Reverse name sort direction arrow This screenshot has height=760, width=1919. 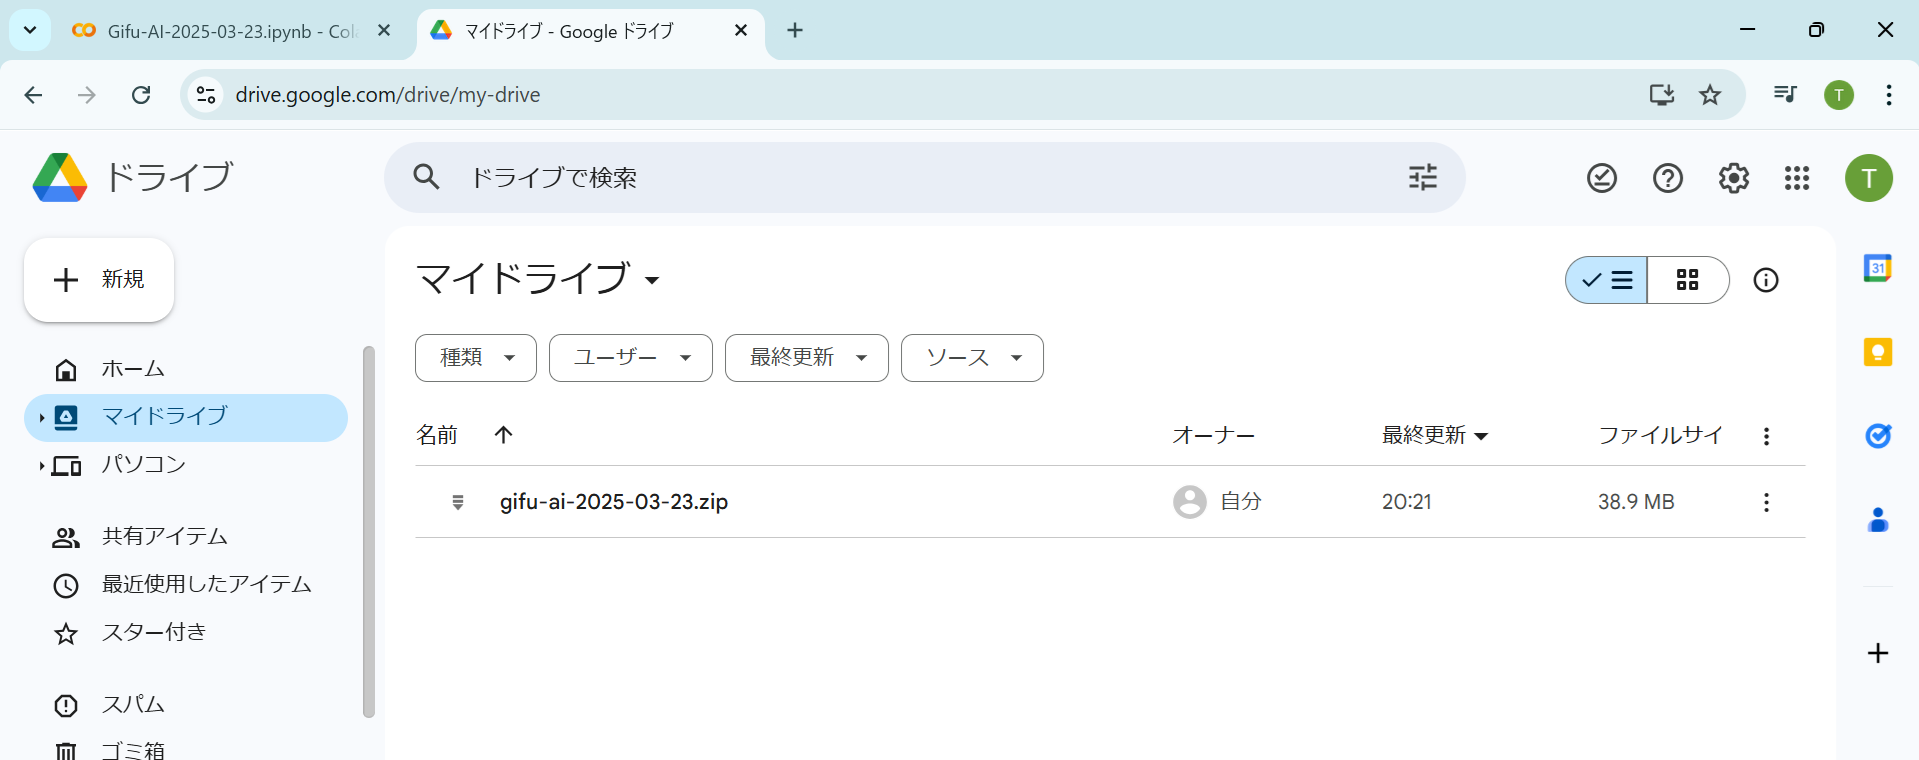pyautogui.click(x=503, y=434)
